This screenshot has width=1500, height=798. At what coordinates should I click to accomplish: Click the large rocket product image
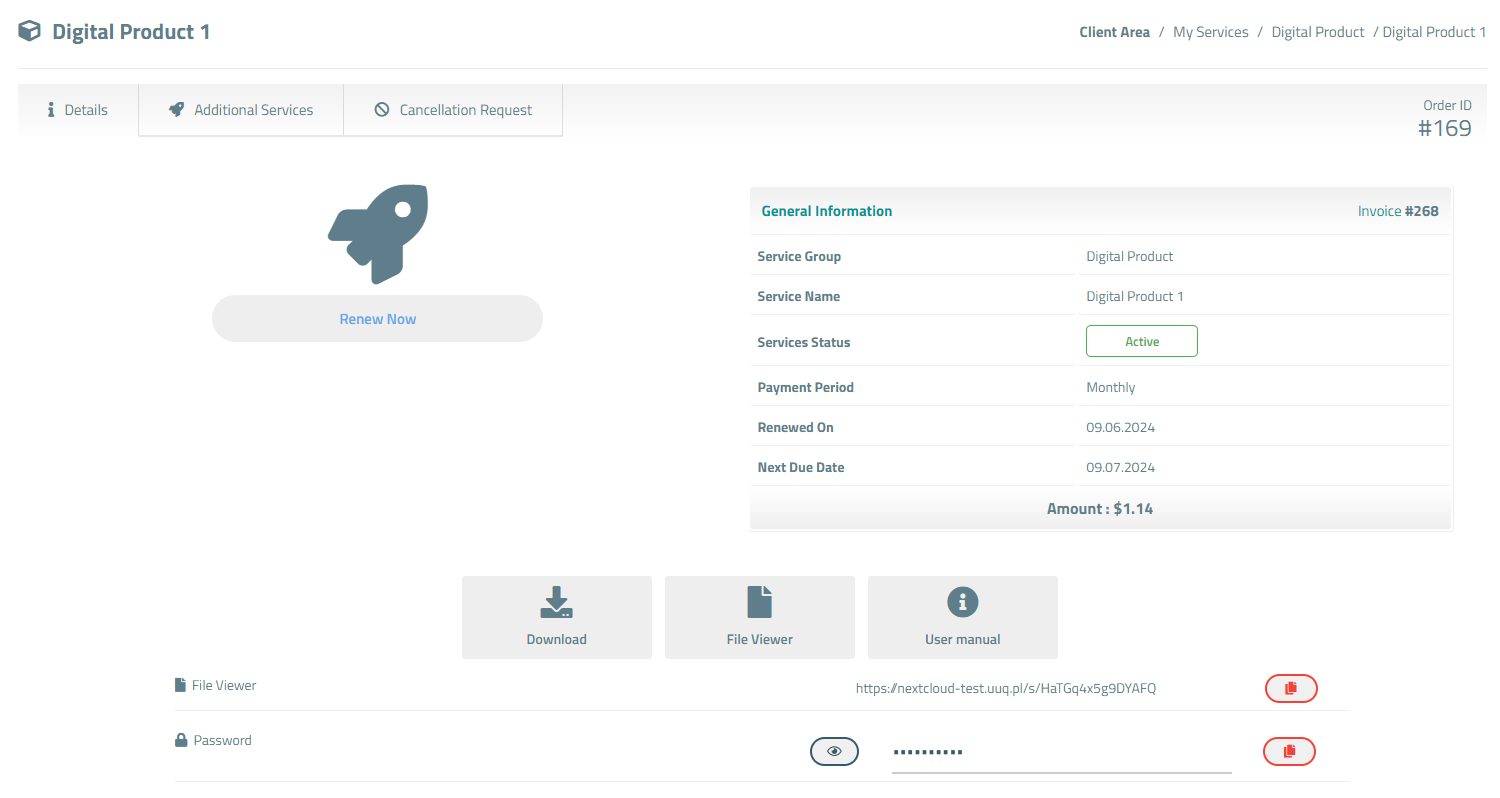(377, 233)
